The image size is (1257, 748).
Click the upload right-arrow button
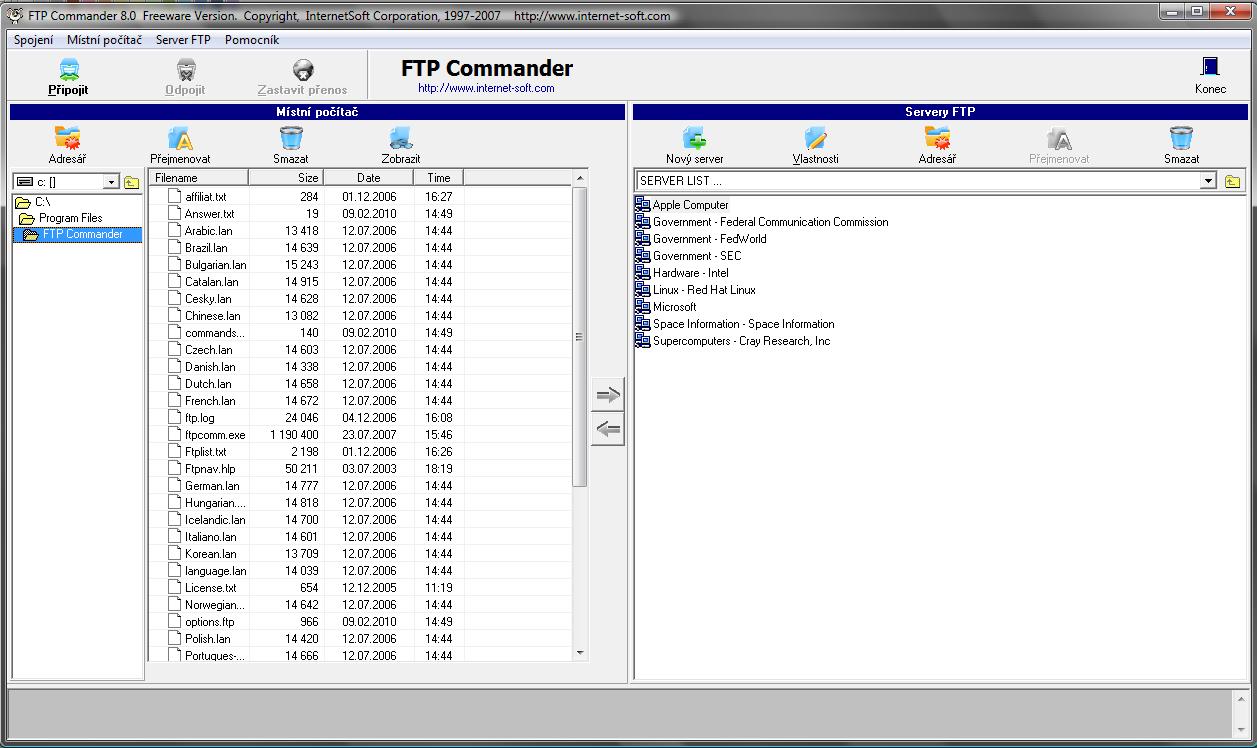tap(608, 395)
